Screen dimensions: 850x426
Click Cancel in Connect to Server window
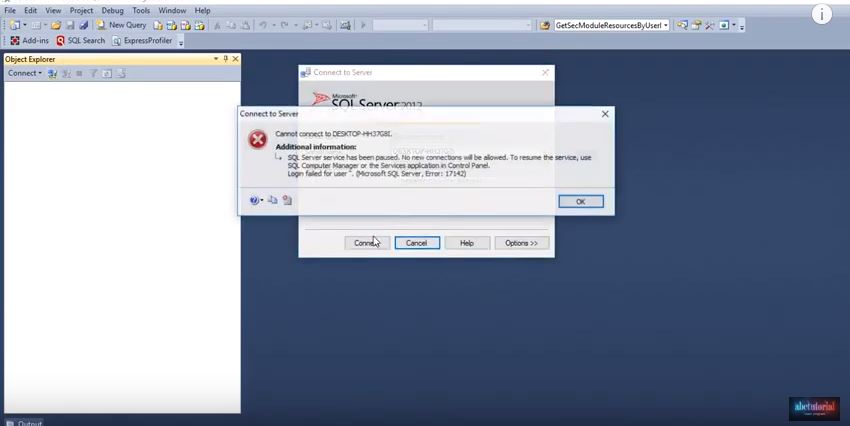click(417, 243)
